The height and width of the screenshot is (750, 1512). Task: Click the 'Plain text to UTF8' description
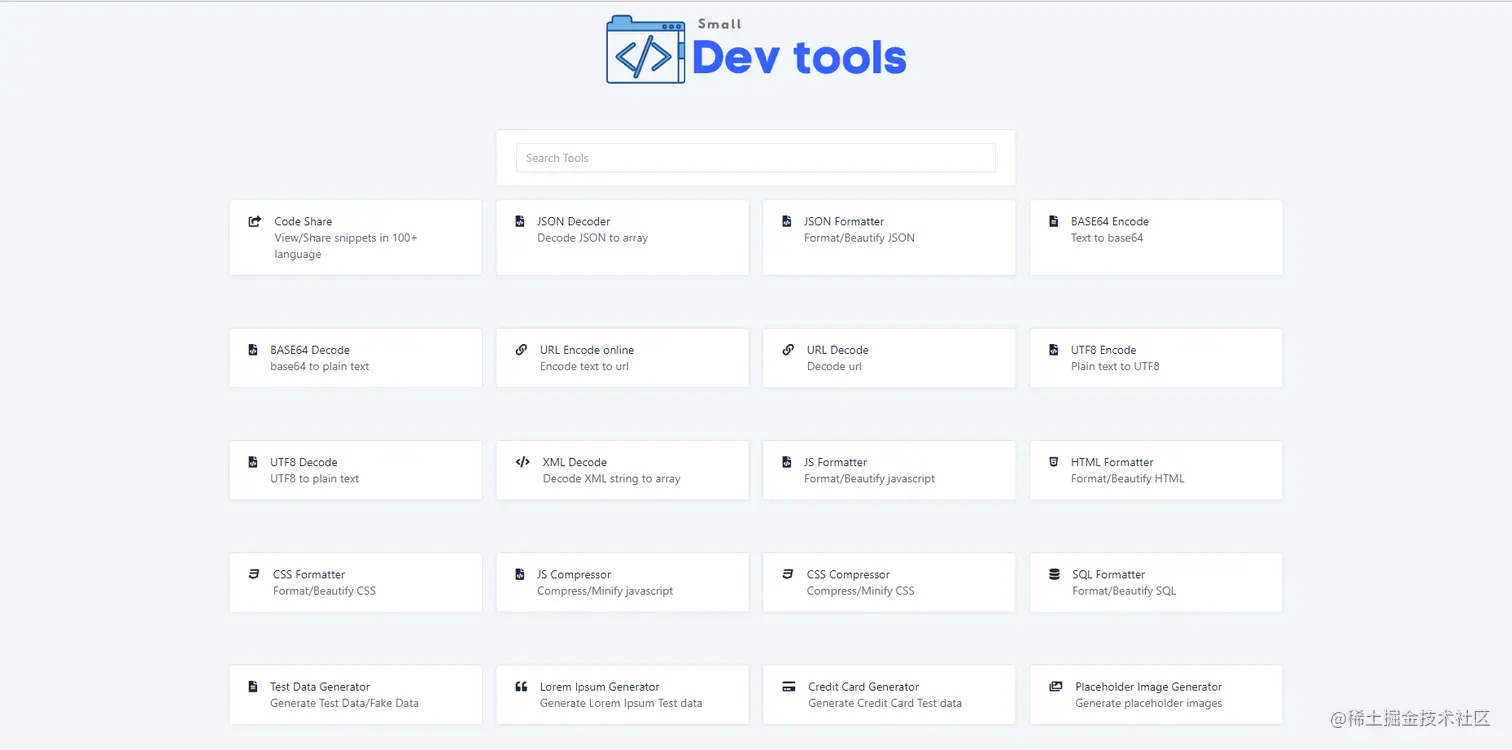click(x=1115, y=367)
